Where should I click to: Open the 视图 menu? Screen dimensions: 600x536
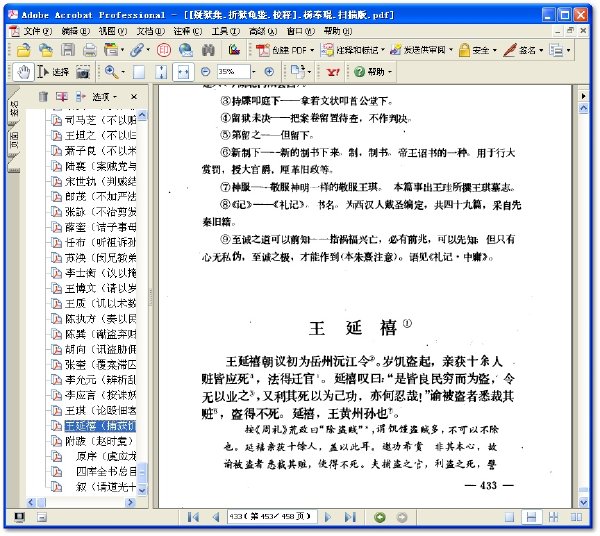tap(112, 31)
